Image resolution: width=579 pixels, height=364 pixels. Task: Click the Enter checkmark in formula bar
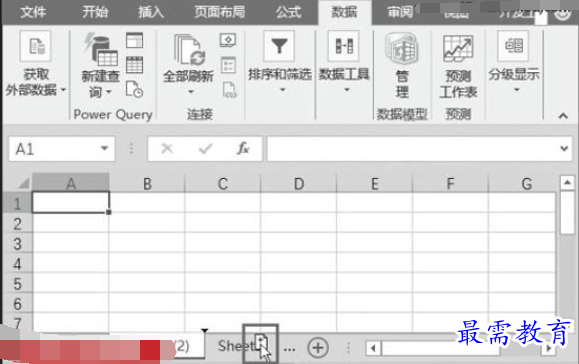click(205, 149)
